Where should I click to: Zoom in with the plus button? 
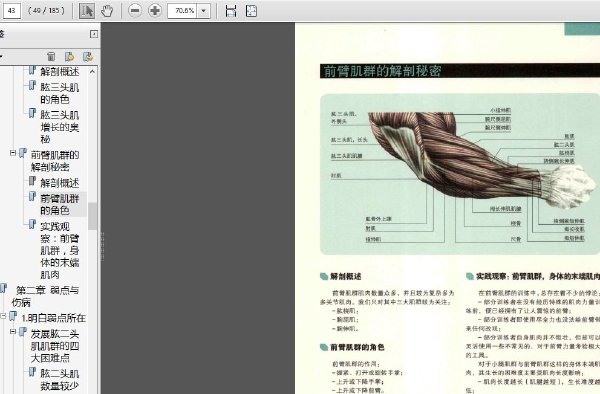[x=155, y=11]
